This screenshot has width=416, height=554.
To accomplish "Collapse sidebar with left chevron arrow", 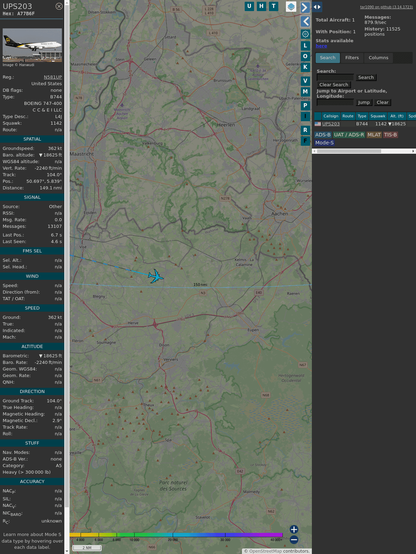I will pyautogui.click(x=305, y=21).
